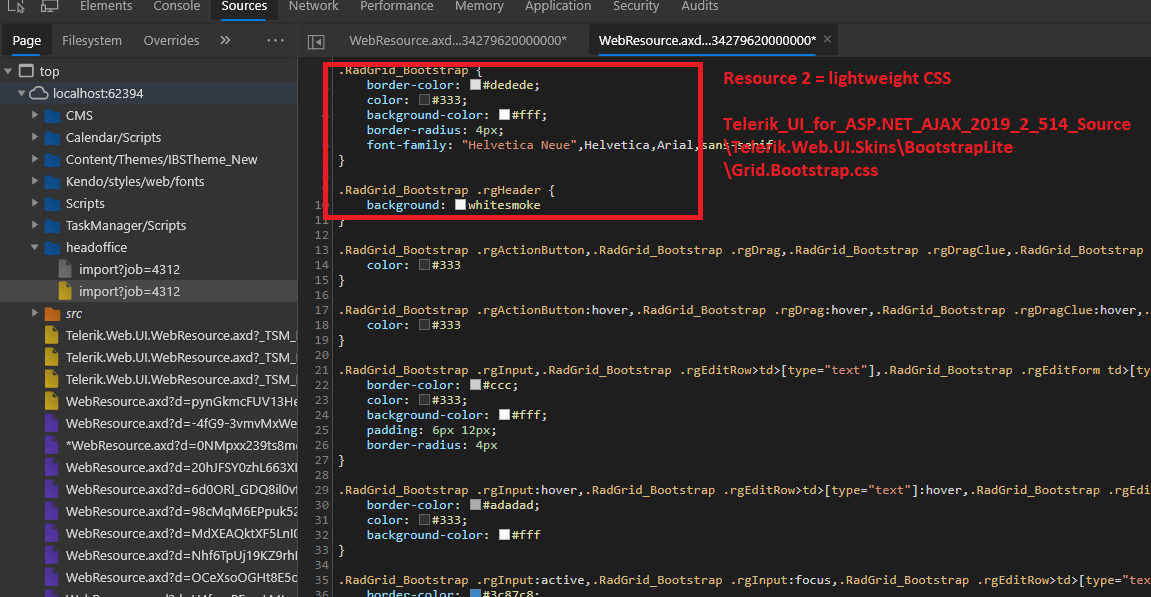Viewport: 1151px width, 597px height.
Task: Click the localhost:62394 cloud icon
Action: [x=39, y=93]
